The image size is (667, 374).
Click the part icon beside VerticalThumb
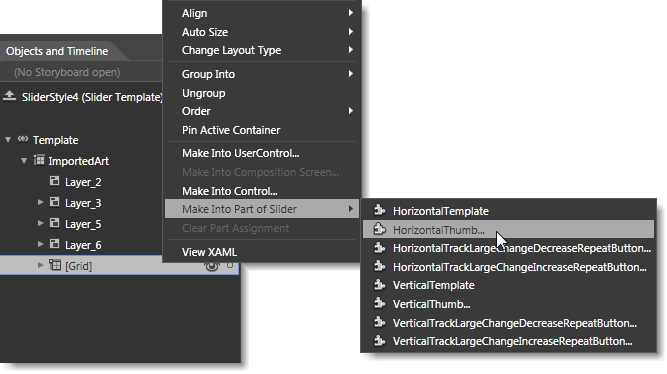[x=379, y=303]
